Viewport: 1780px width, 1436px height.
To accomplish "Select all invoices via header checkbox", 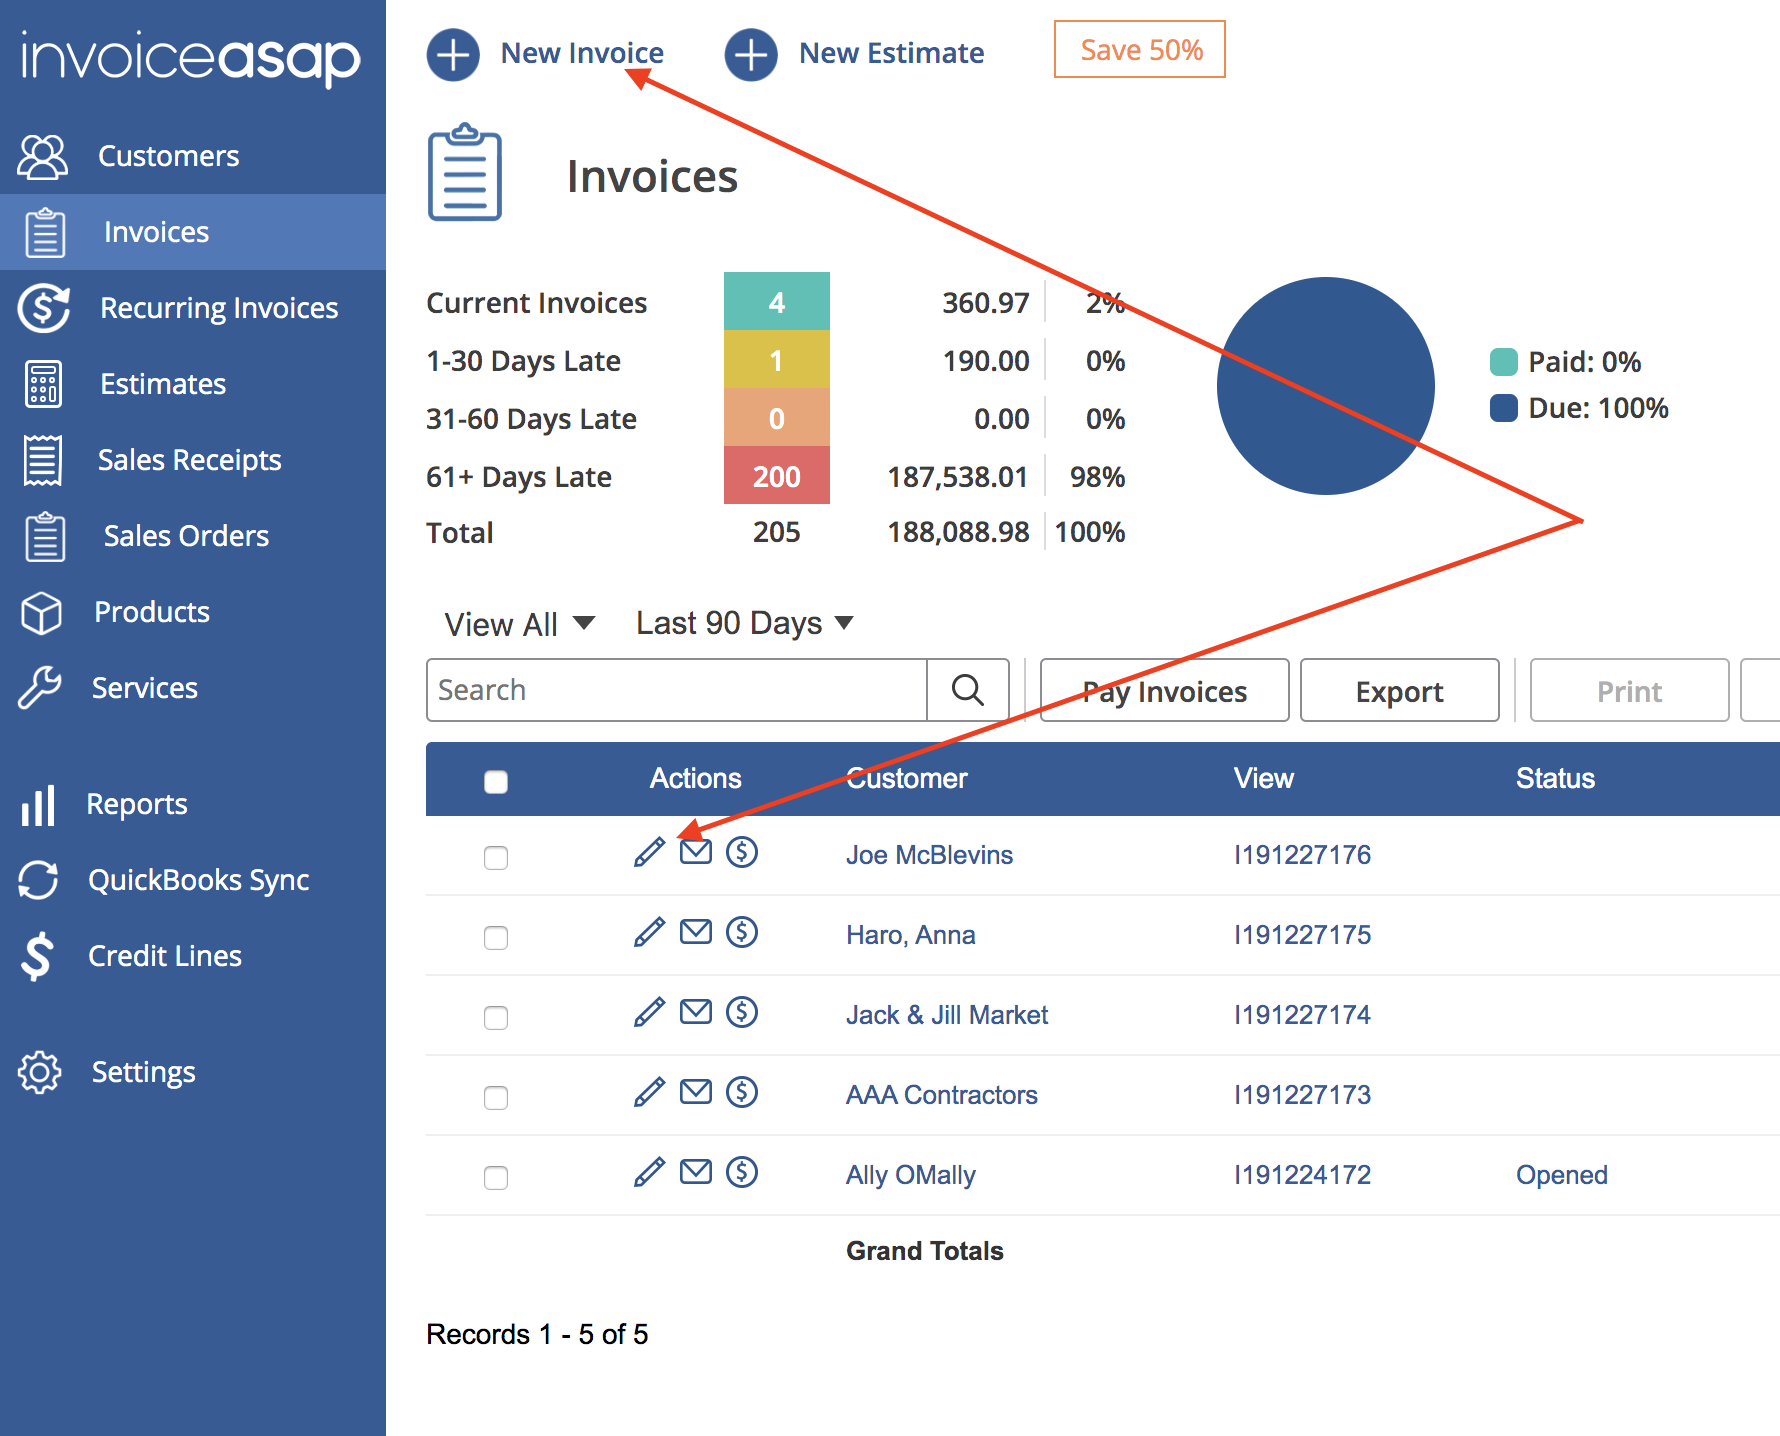I will coord(496,780).
